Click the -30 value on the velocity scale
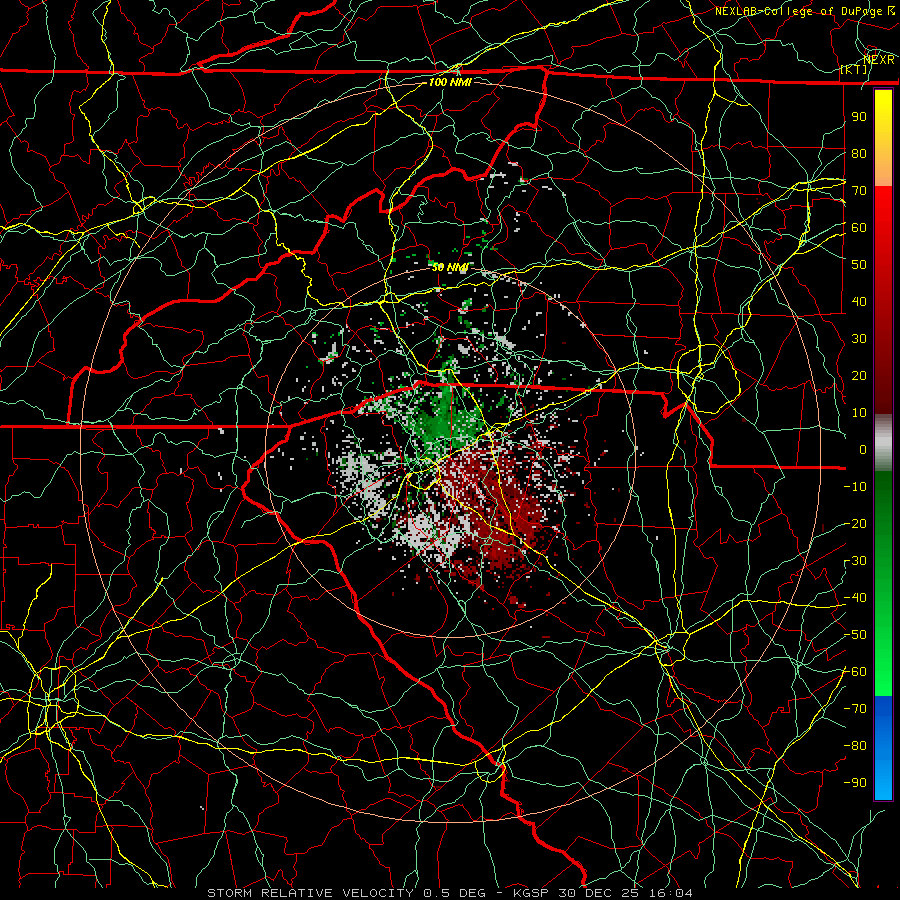Screen dimensions: 900x900 pos(856,561)
